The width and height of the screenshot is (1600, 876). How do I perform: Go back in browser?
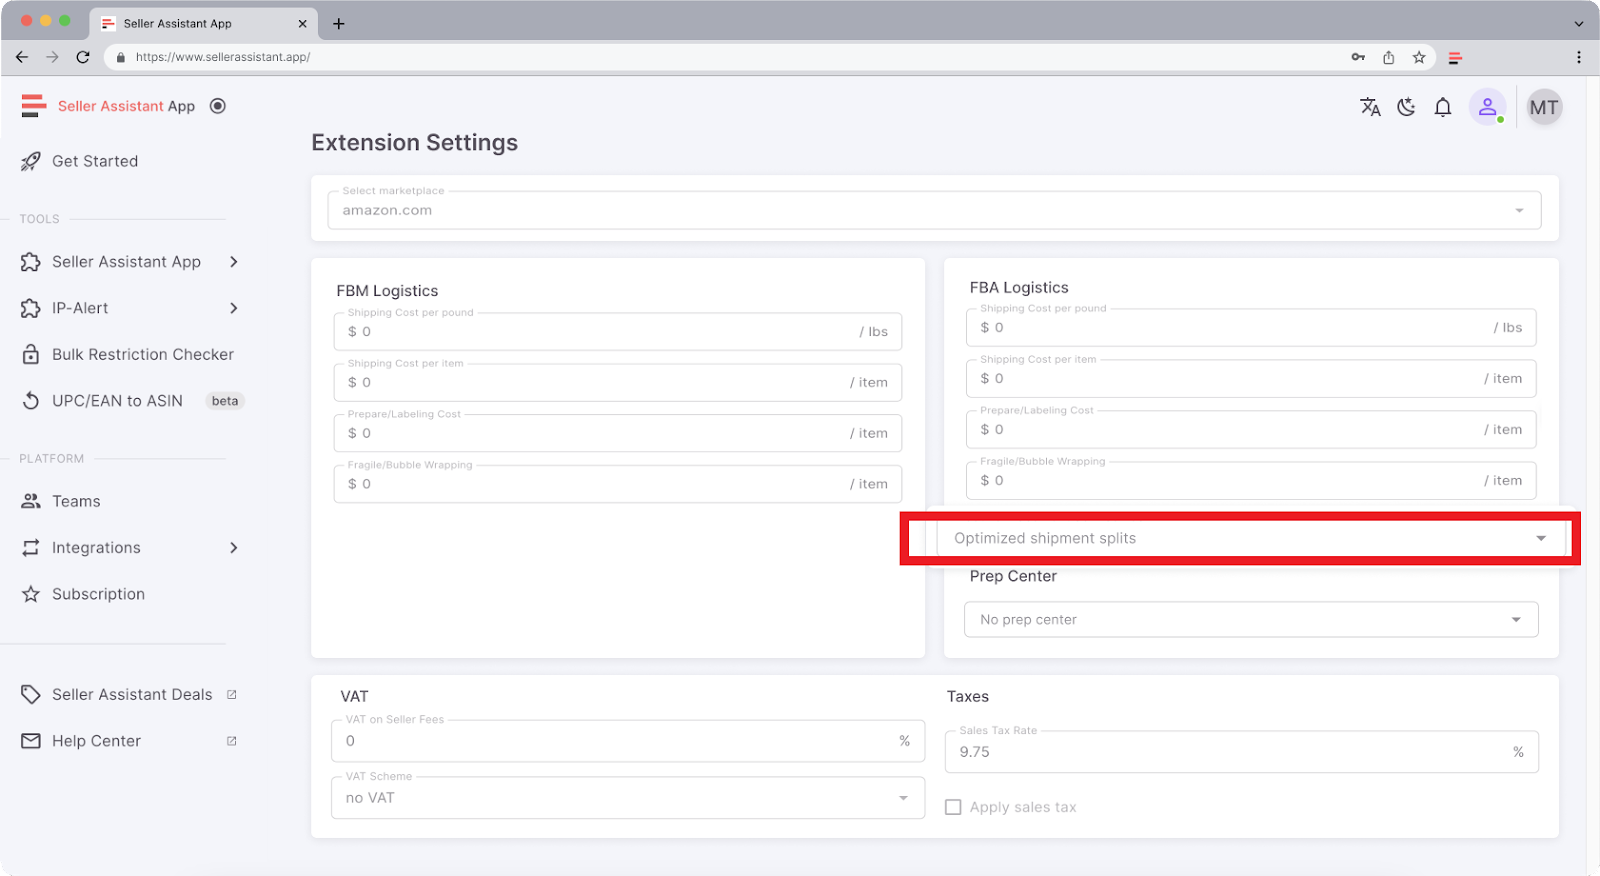tap(22, 57)
